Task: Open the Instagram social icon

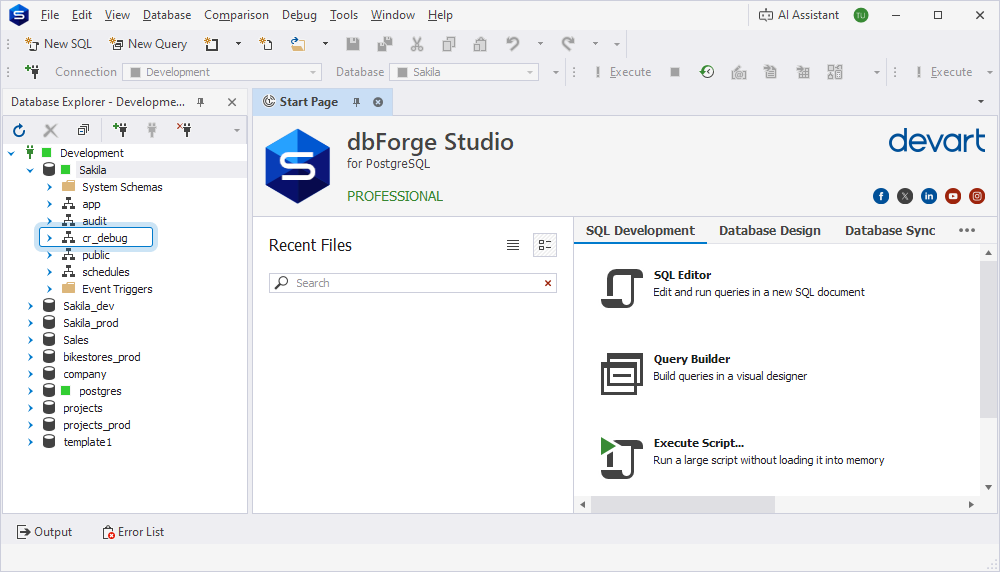Action: (977, 196)
